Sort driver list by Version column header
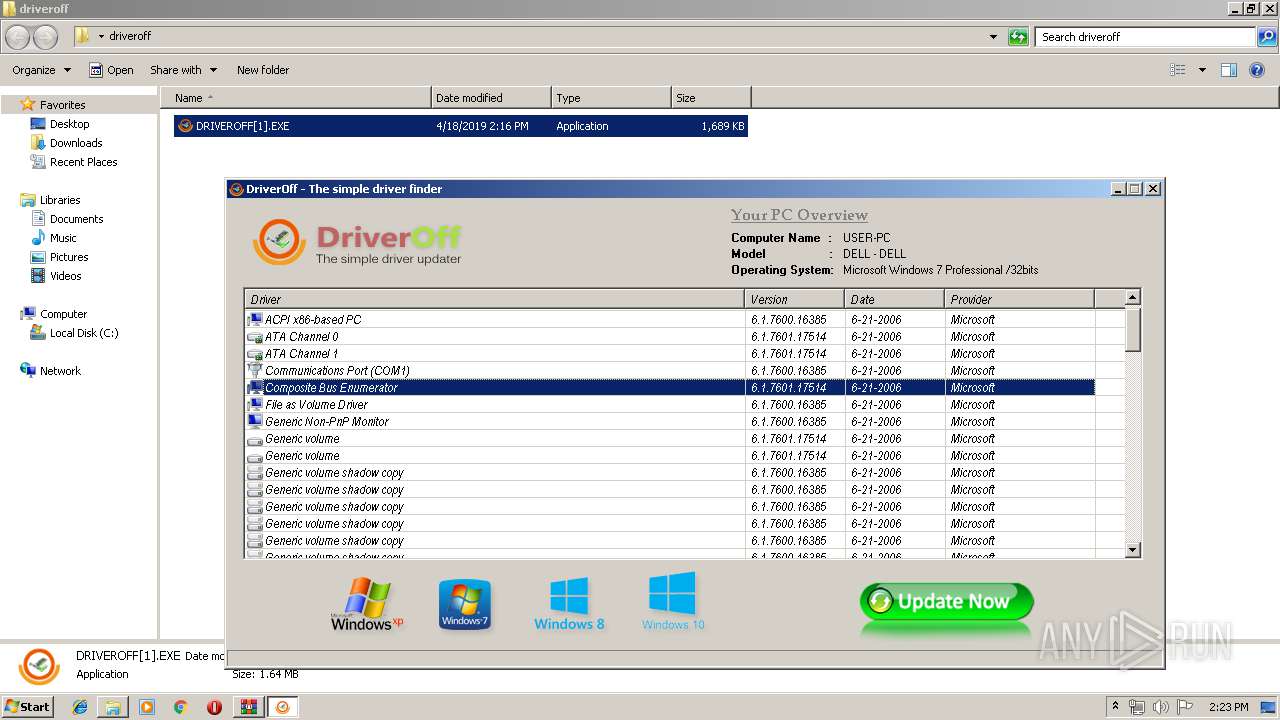Viewport: 1280px width, 720px height. (795, 299)
